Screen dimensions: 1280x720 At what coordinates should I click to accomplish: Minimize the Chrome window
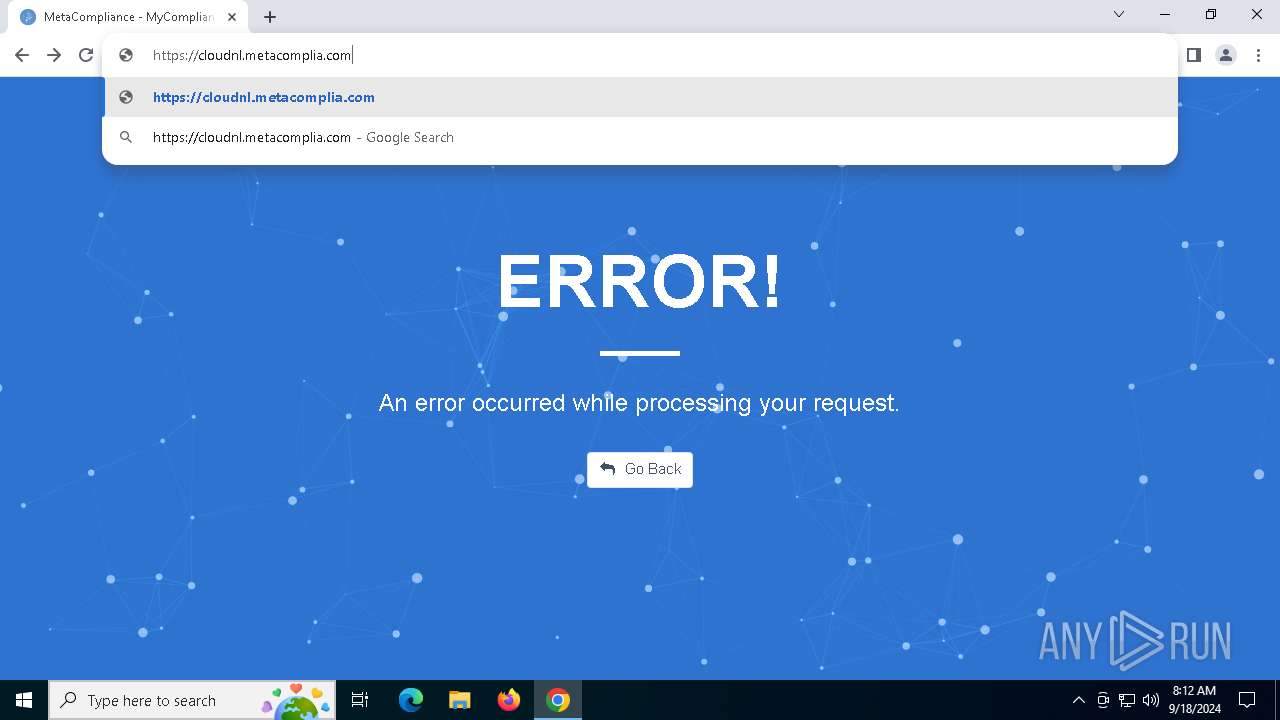1165,14
